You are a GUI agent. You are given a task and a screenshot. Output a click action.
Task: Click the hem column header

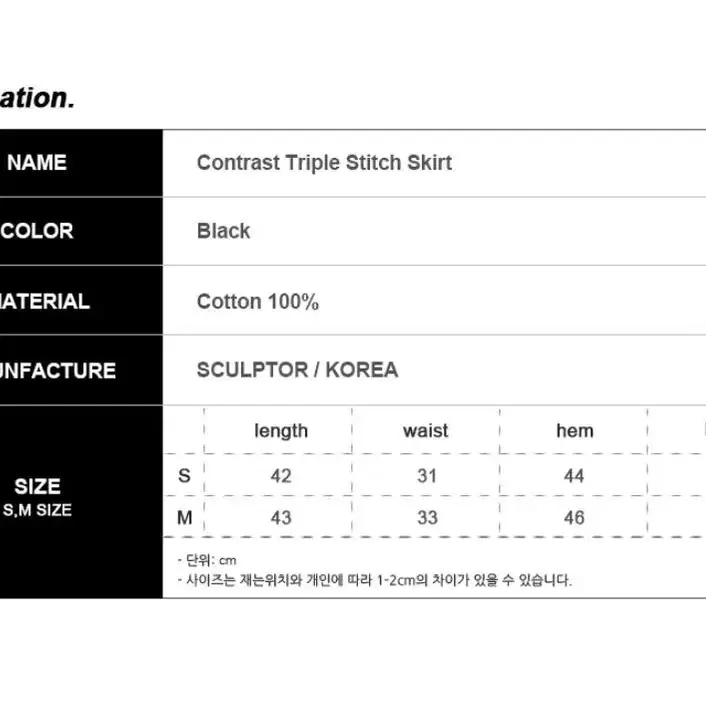click(x=575, y=431)
